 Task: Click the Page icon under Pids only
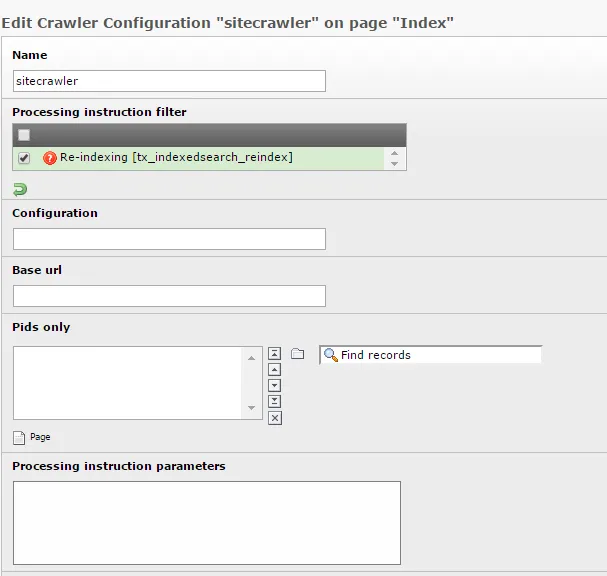[19, 437]
